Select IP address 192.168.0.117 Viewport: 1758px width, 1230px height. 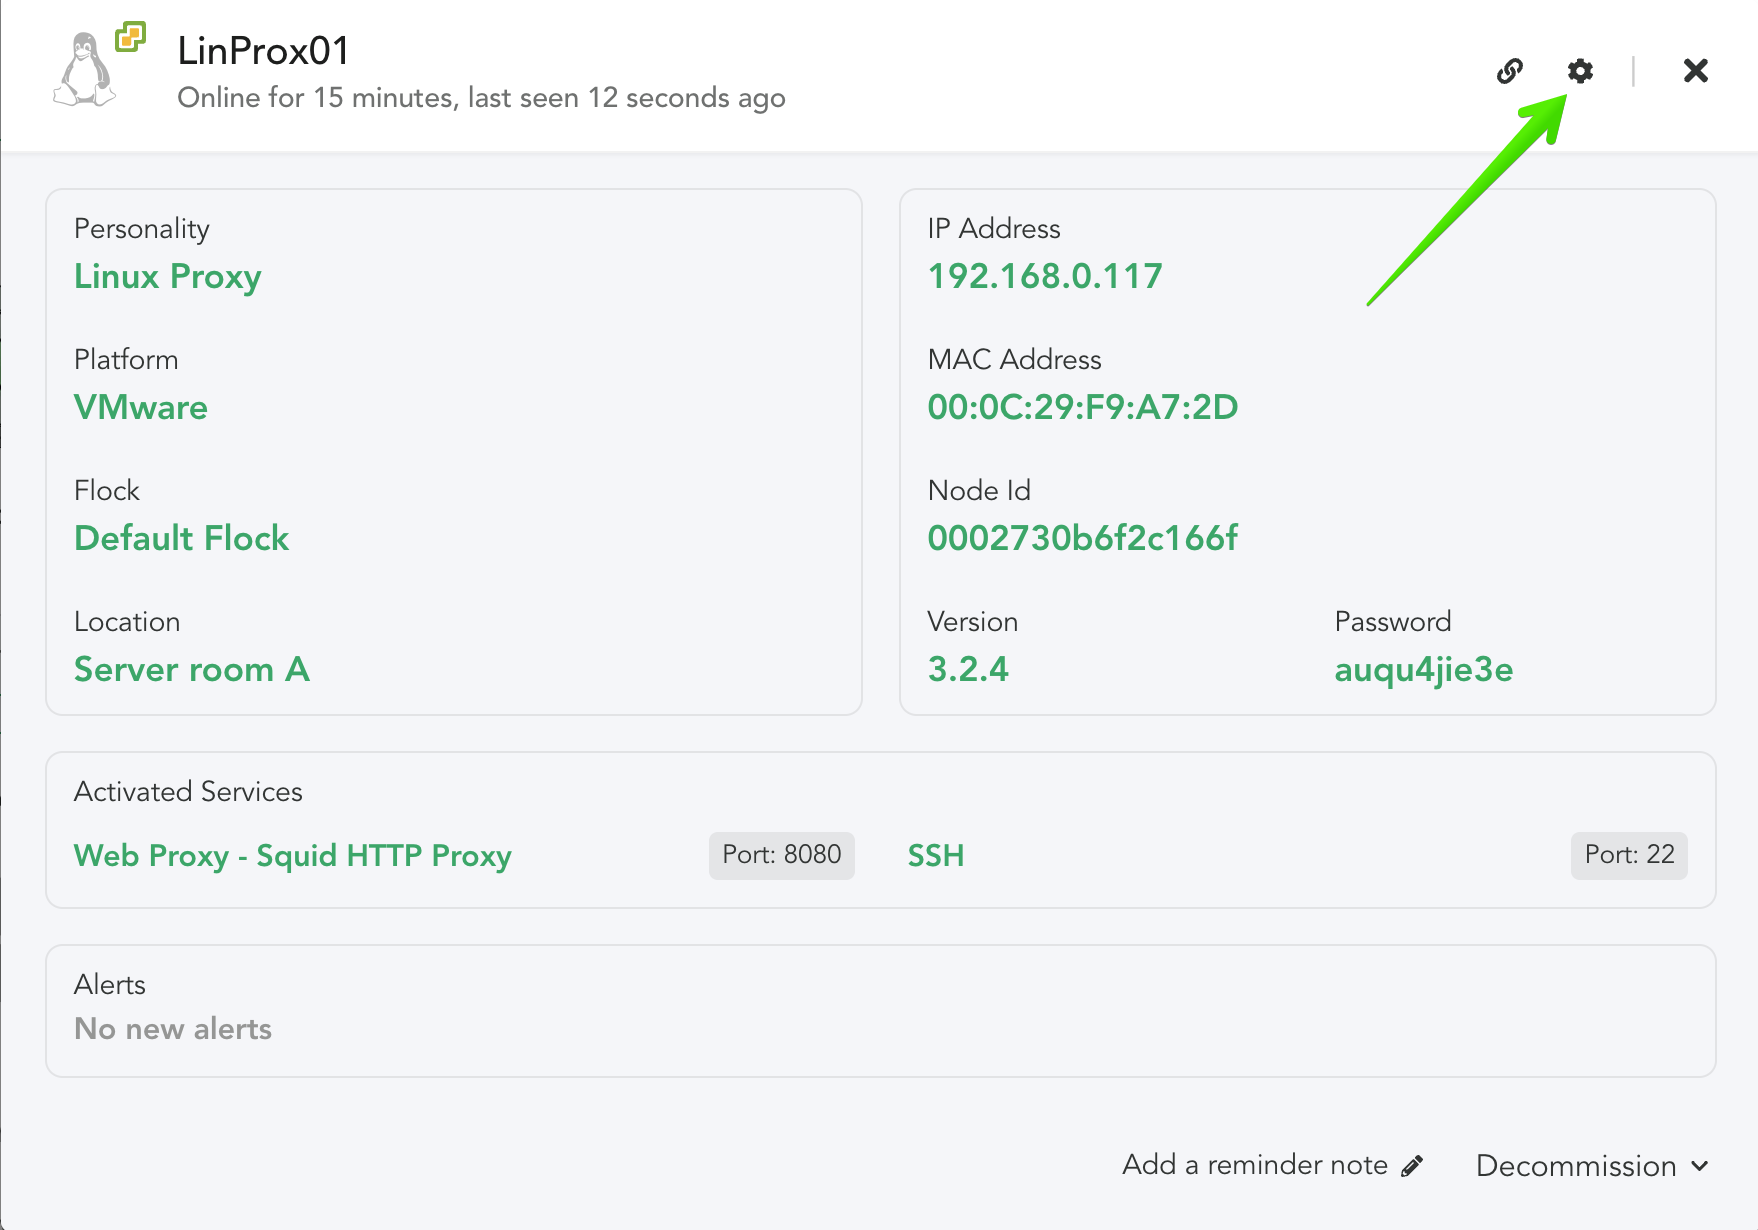click(x=1045, y=276)
